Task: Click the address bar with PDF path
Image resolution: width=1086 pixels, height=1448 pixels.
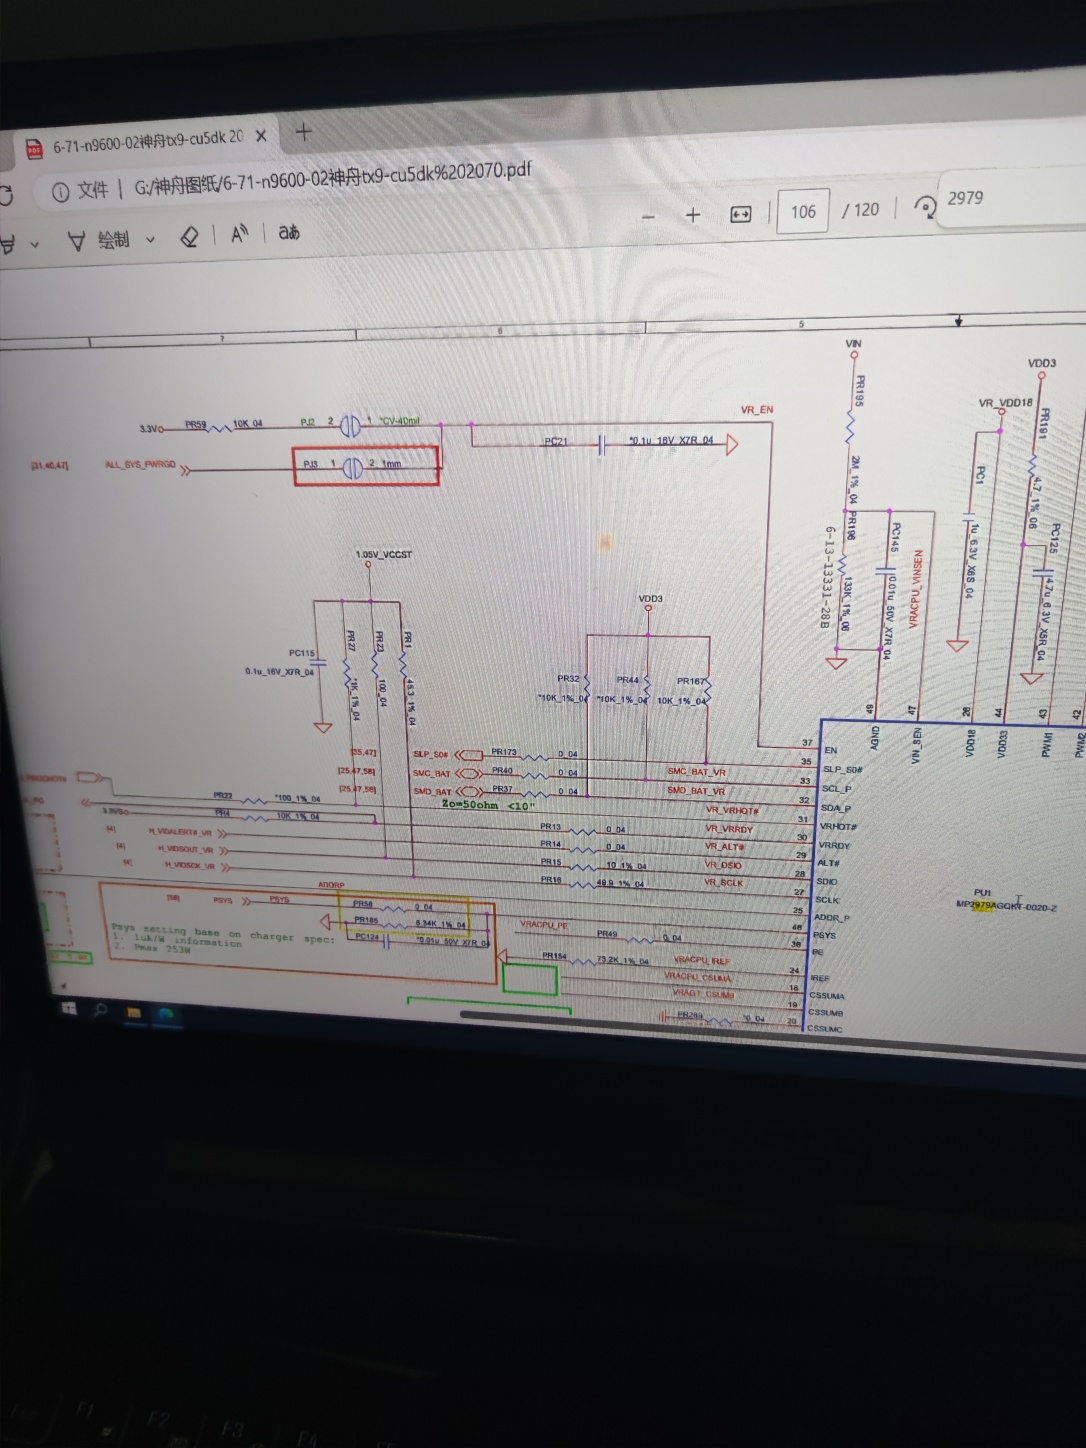Action: pos(330,178)
